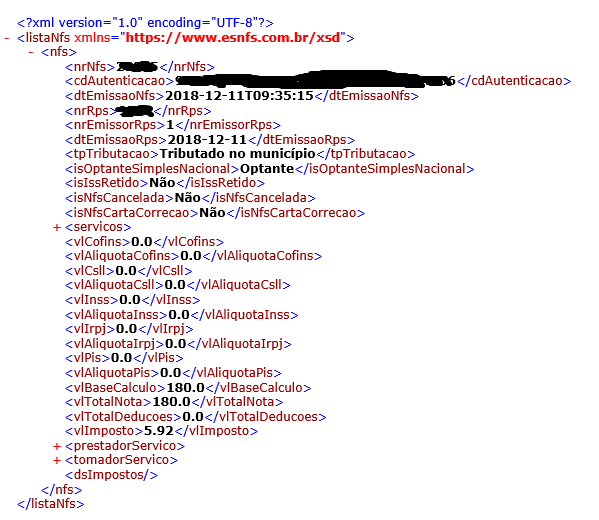Expand the tomadorServico node
The height and width of the screenshot is (520, 599).
(57, 460)
